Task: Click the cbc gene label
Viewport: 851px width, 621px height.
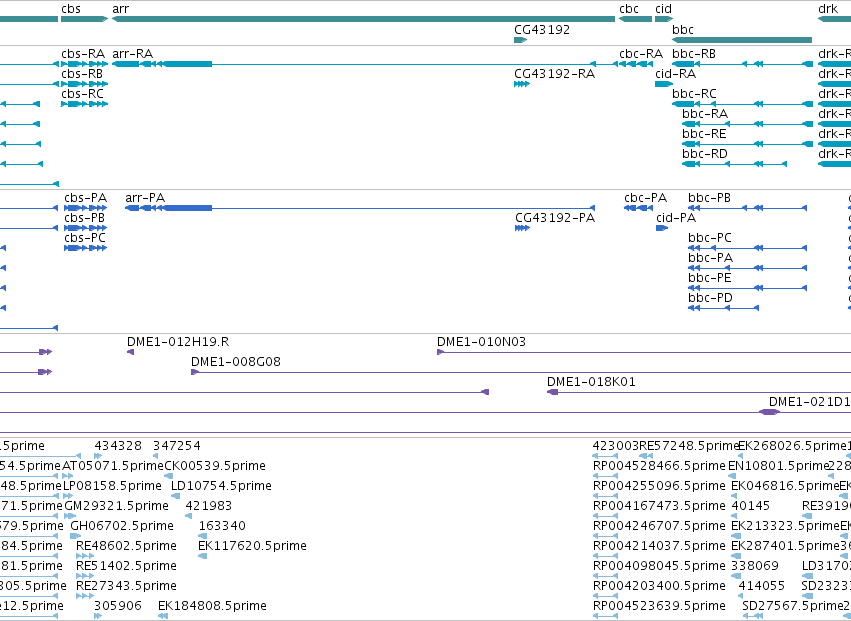Action: tap(628, 9)
